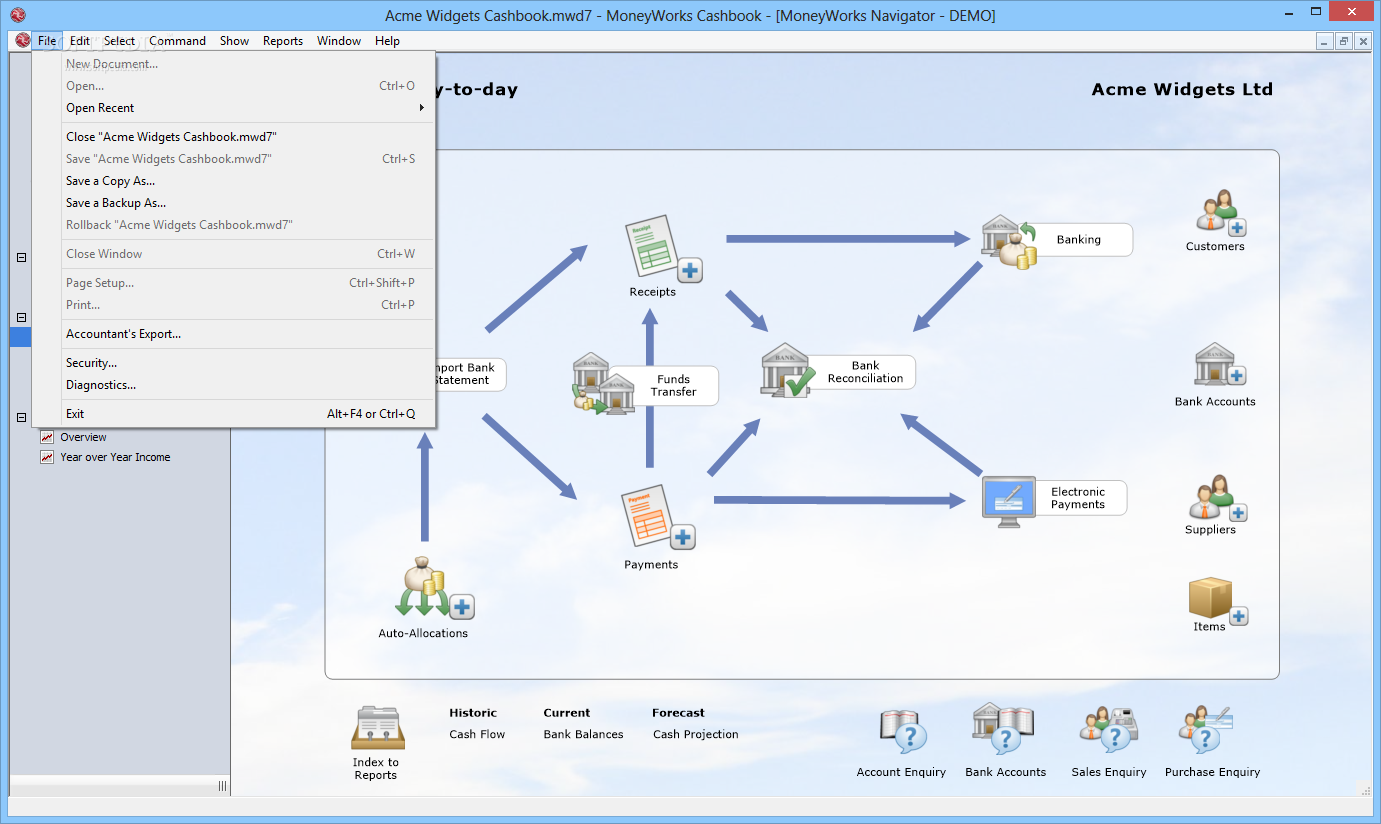This screenshot has width=1381, height=824.
Task: Expand the Open Recent submenu arrow
Action: (422, 108)
